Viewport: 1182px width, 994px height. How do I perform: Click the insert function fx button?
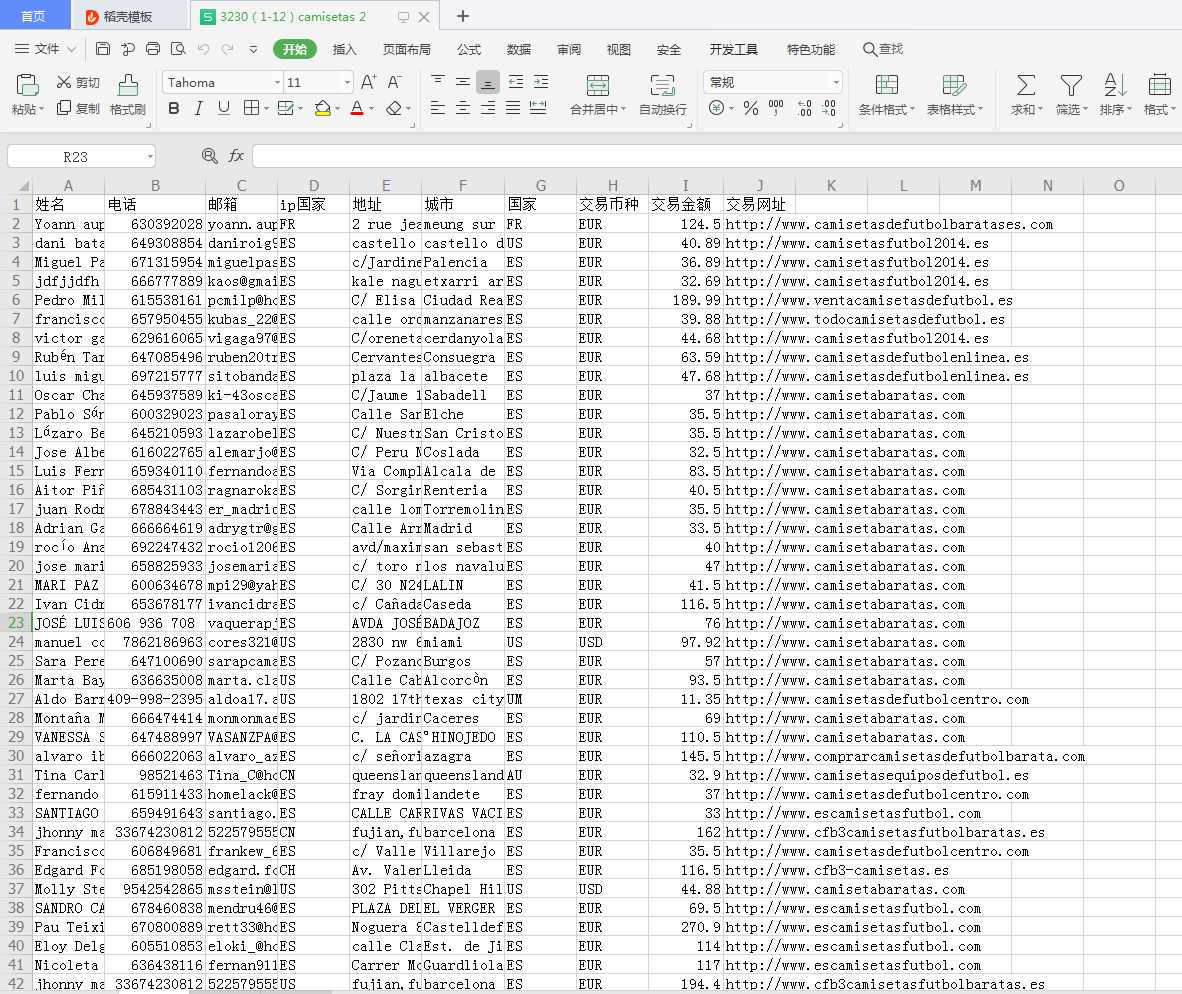point(236,156)
